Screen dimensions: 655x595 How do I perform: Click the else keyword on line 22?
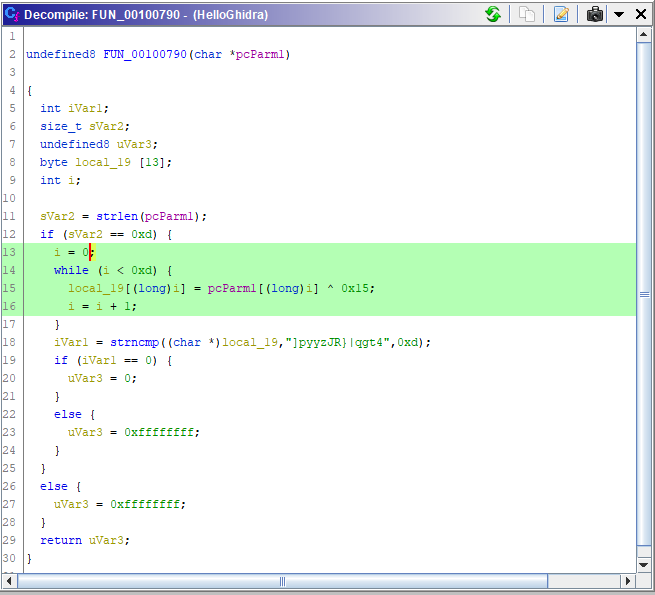68,414
